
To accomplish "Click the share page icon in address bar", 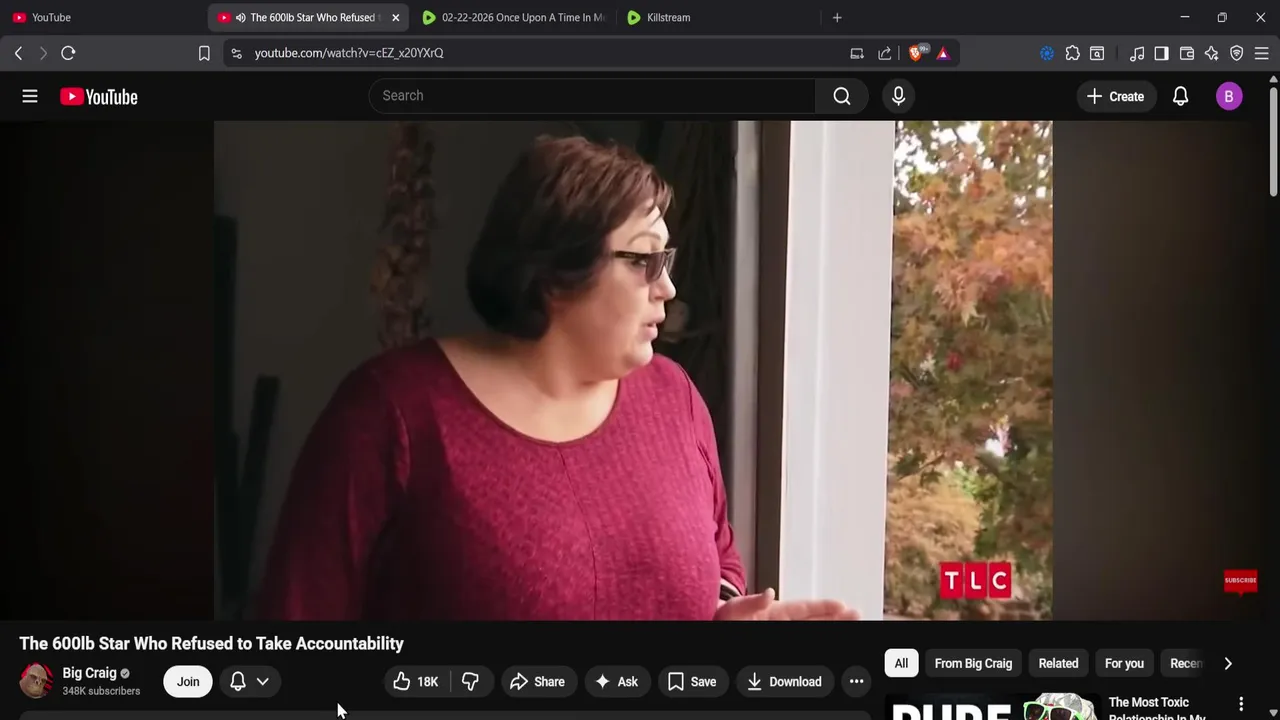I will click(885, 53).
